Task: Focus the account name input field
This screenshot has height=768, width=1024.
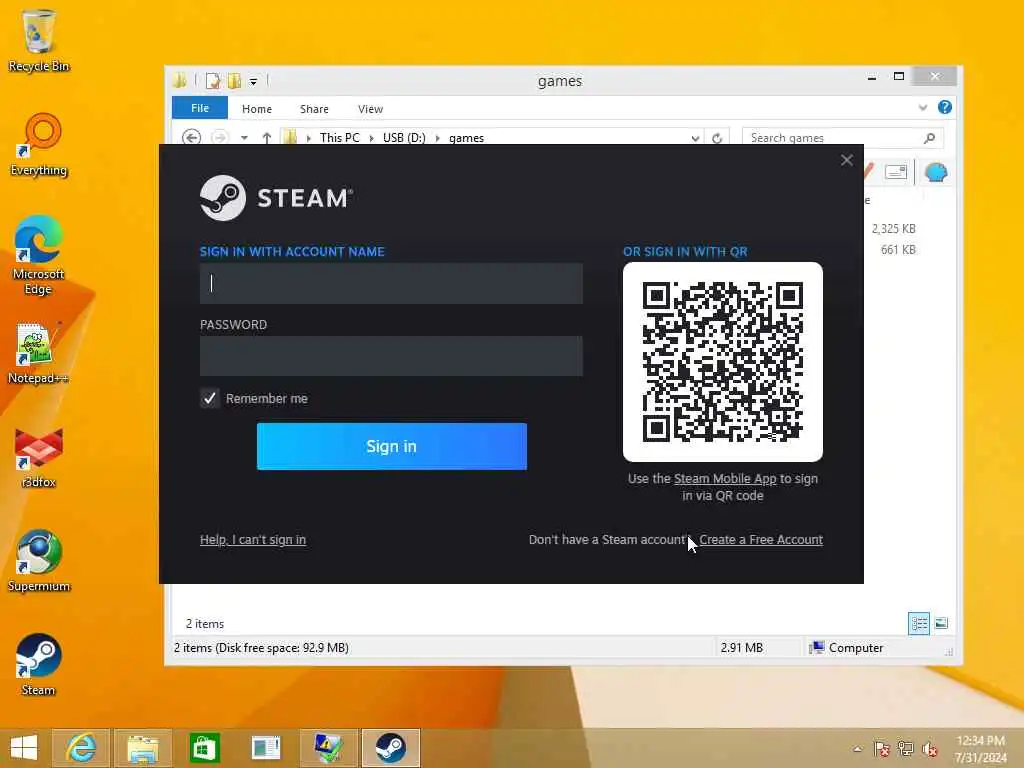Action: point(391,283)
